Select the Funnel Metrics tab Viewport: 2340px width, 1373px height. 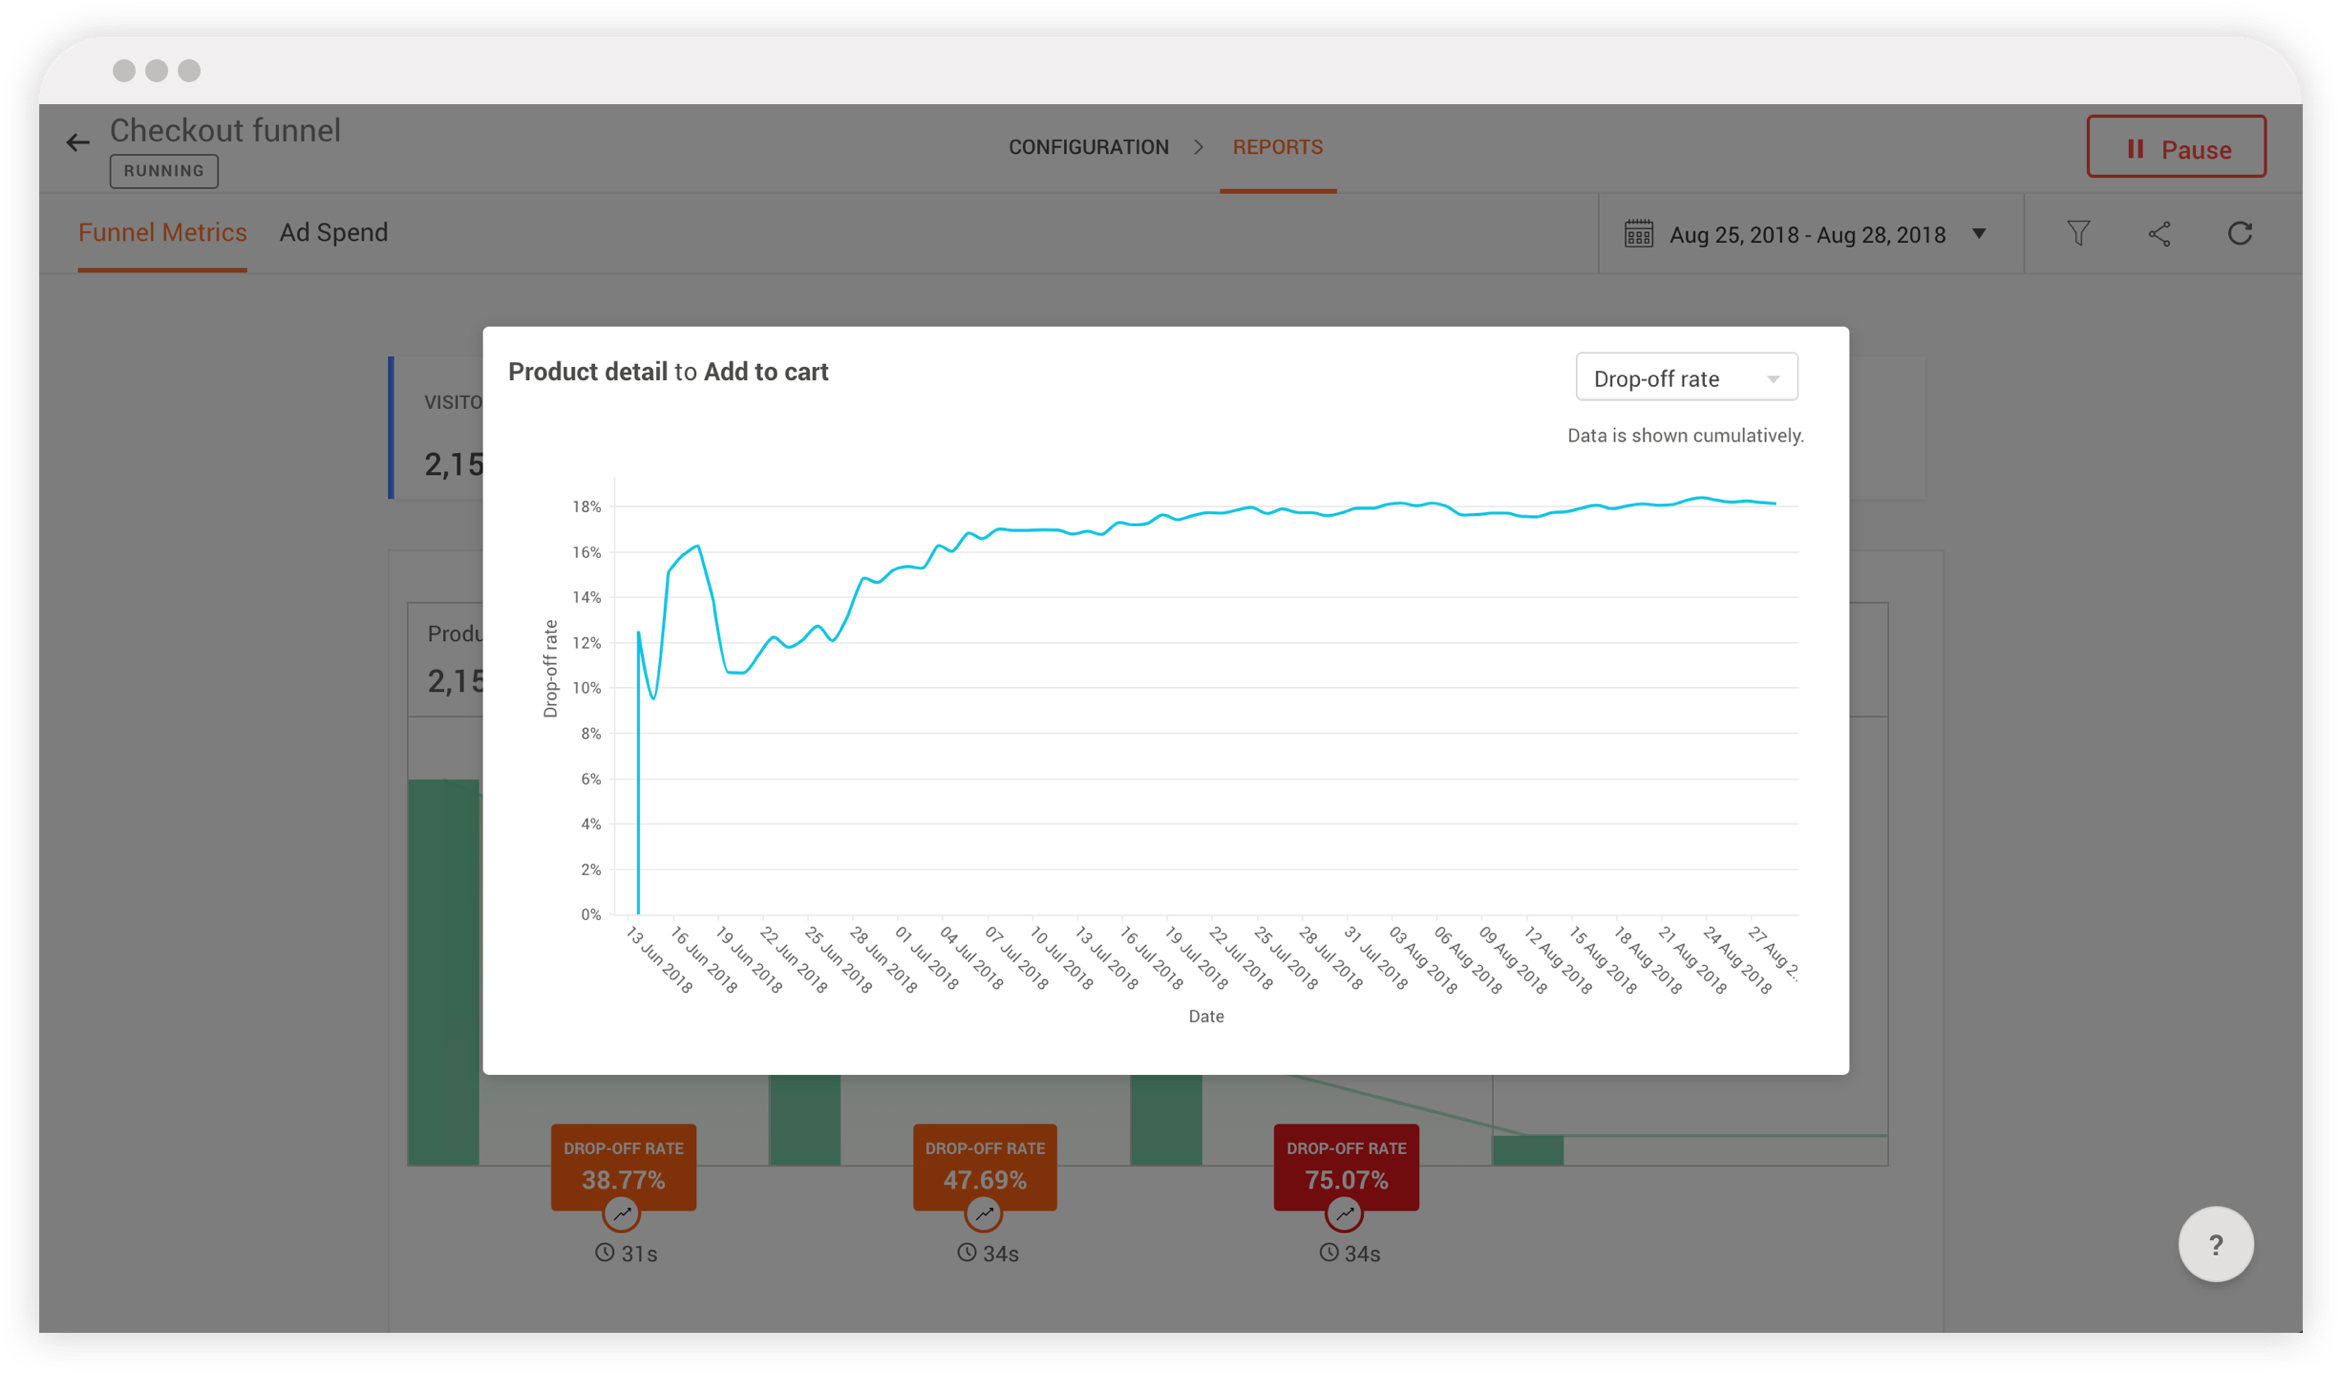click(x=162, y=233)
